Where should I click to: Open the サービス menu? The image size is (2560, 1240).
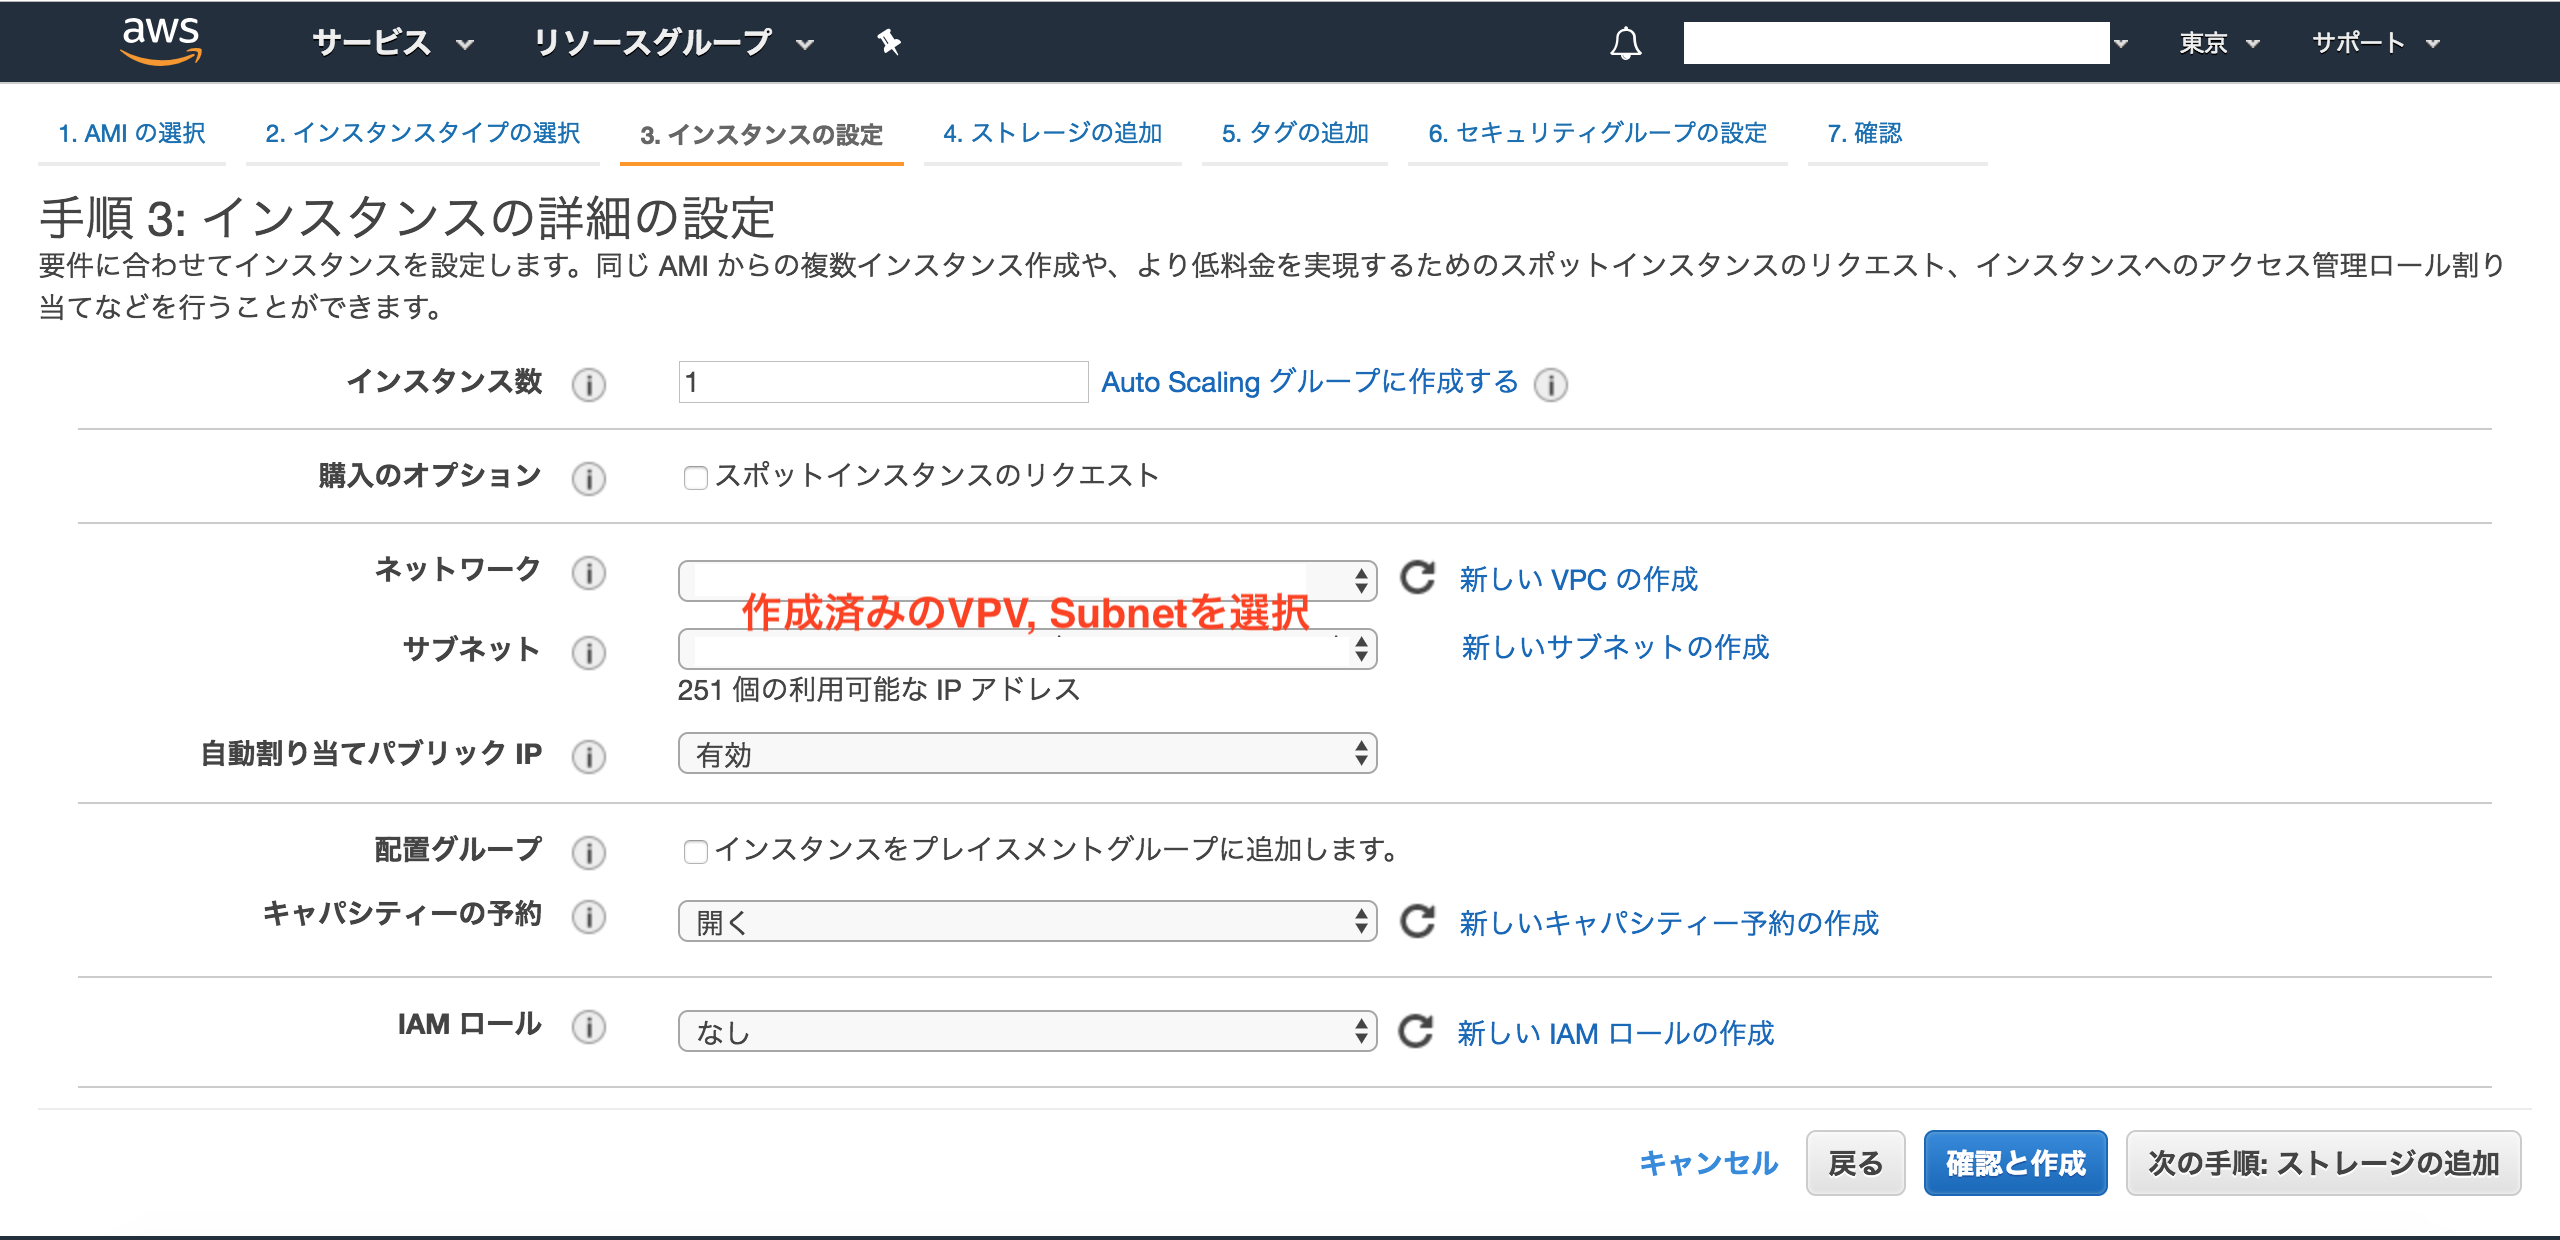click(392, 43)
